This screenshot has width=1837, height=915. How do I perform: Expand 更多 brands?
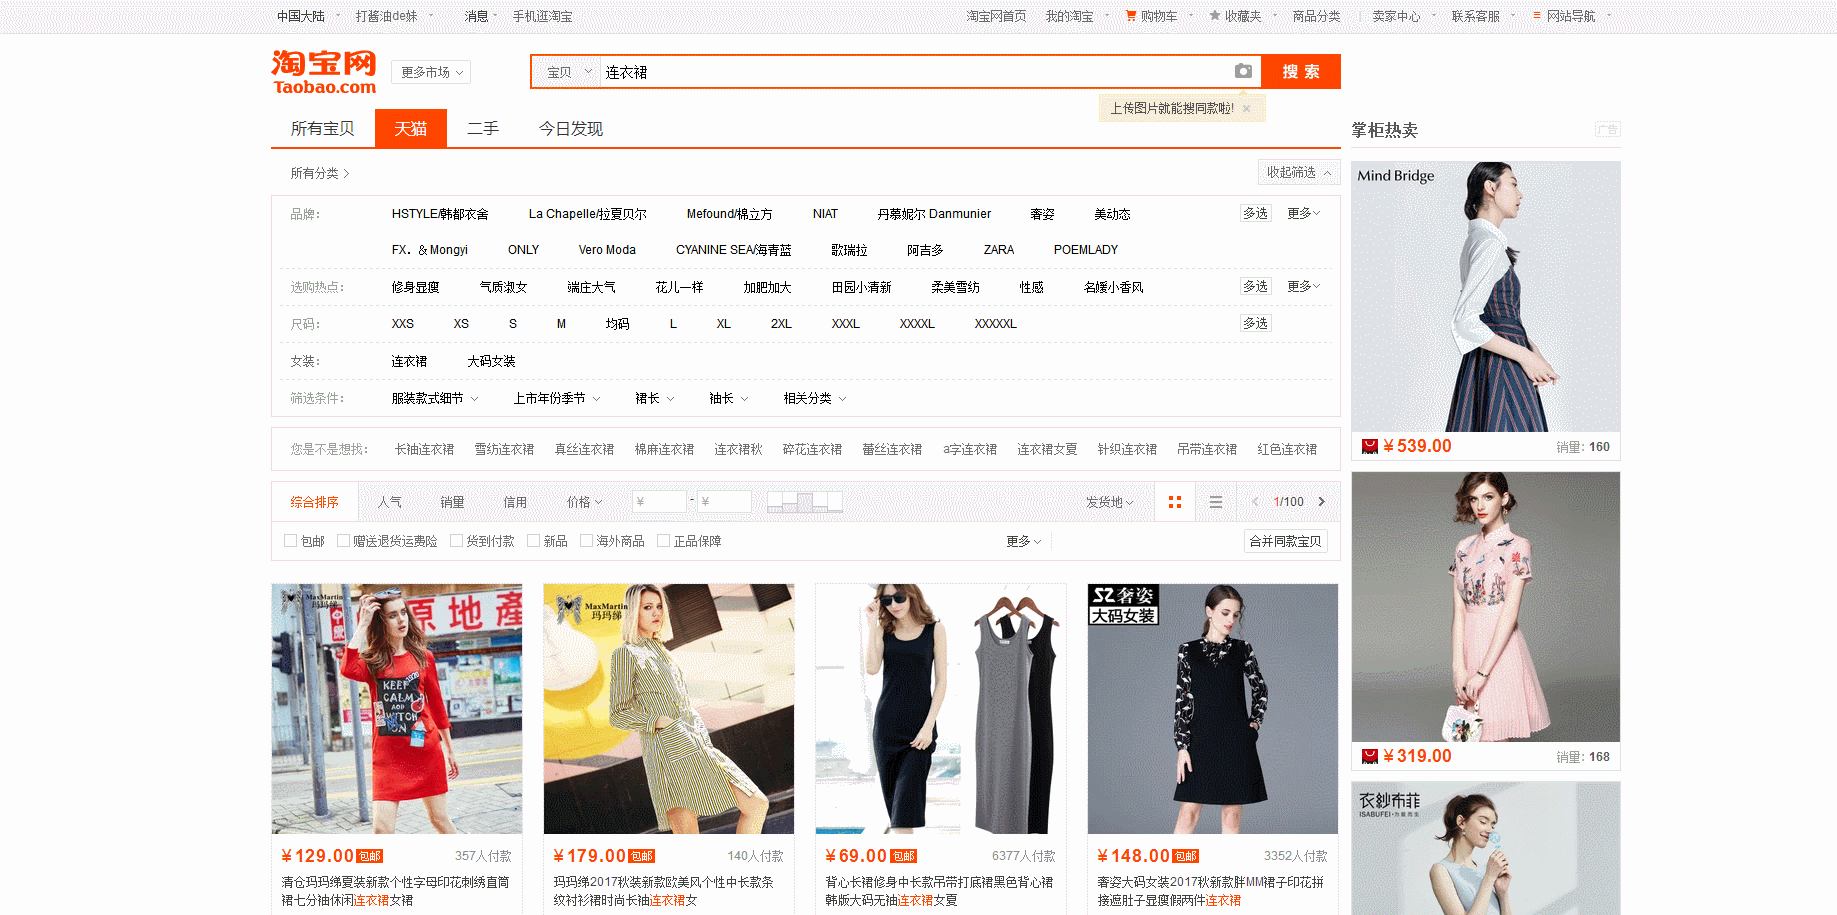pyautogui.click(x=1303, y=213)
